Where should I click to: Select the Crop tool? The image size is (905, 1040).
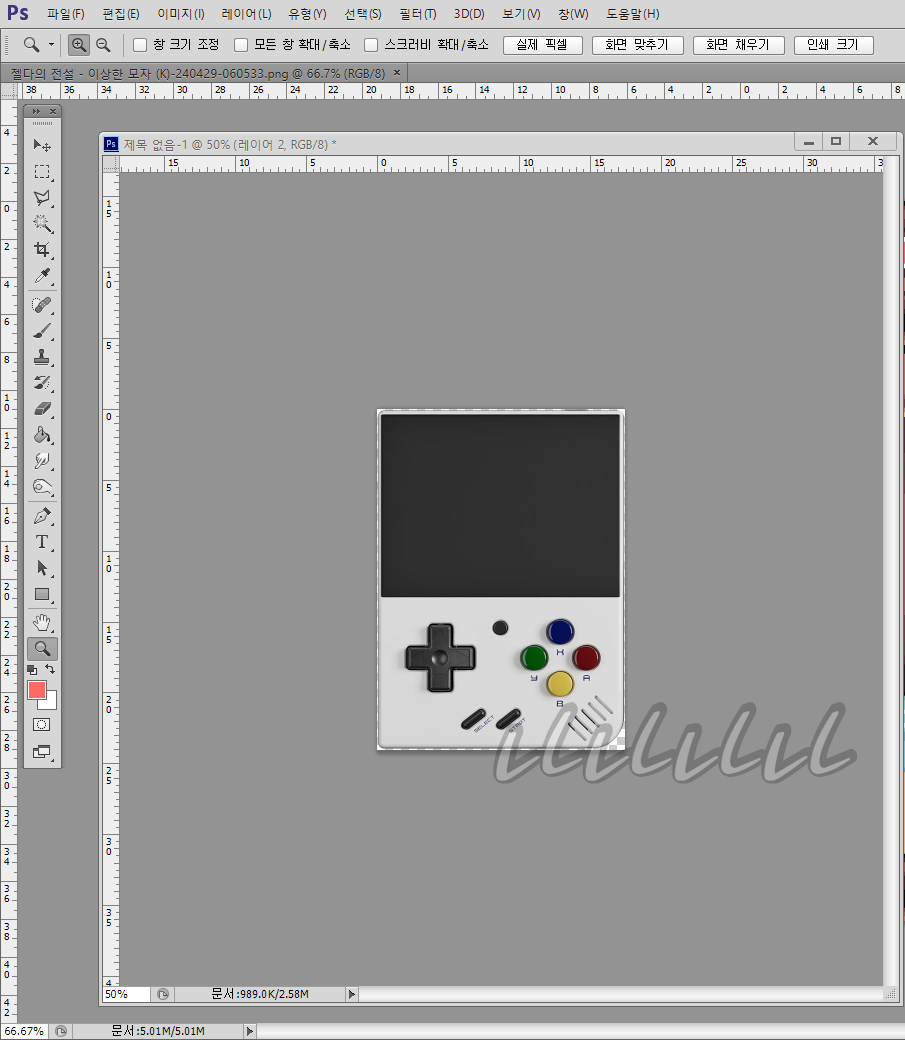pos(42,249)
